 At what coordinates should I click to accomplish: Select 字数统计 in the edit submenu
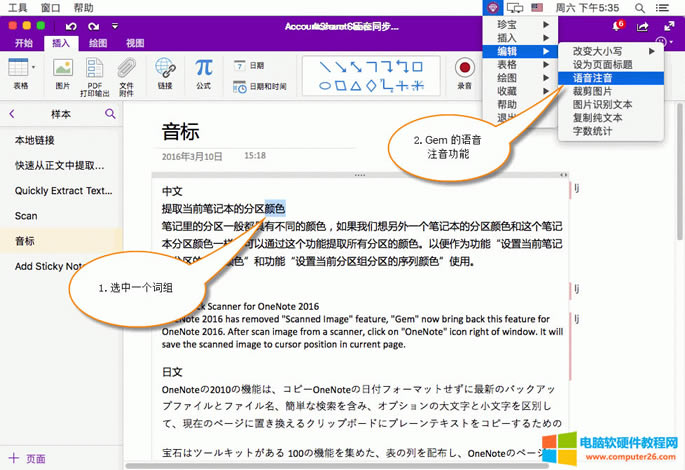593,130
